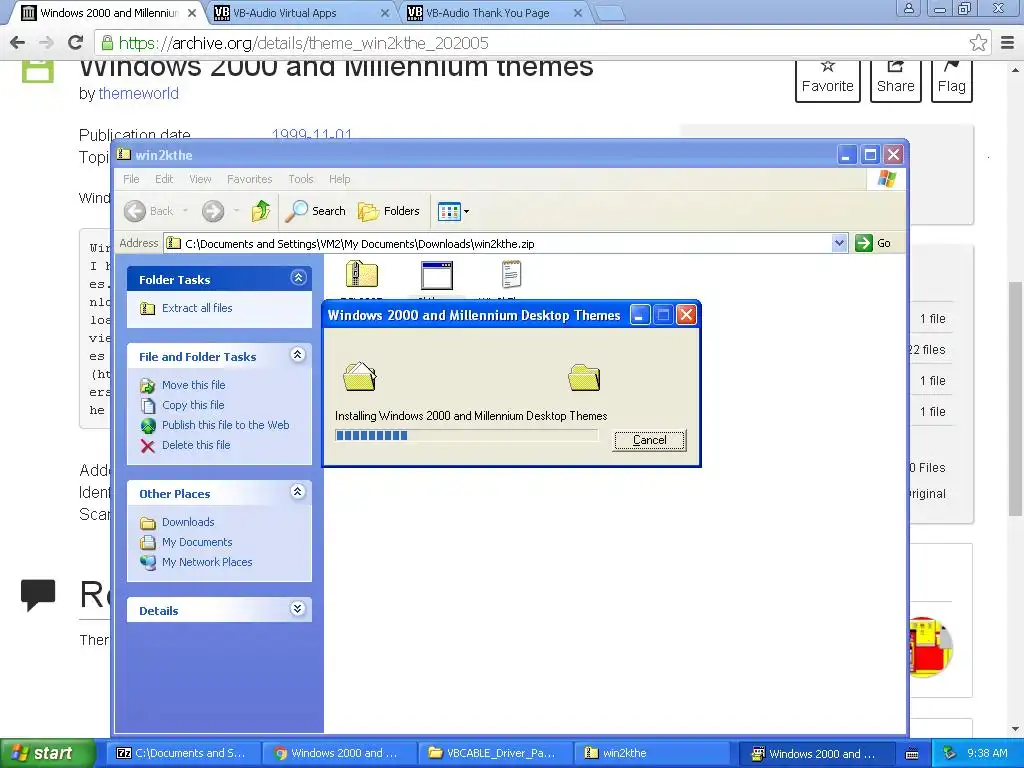This screenshot has width=1024, height=768.
Task: Click Publish this file to the Web
Action: coord(225,425)
